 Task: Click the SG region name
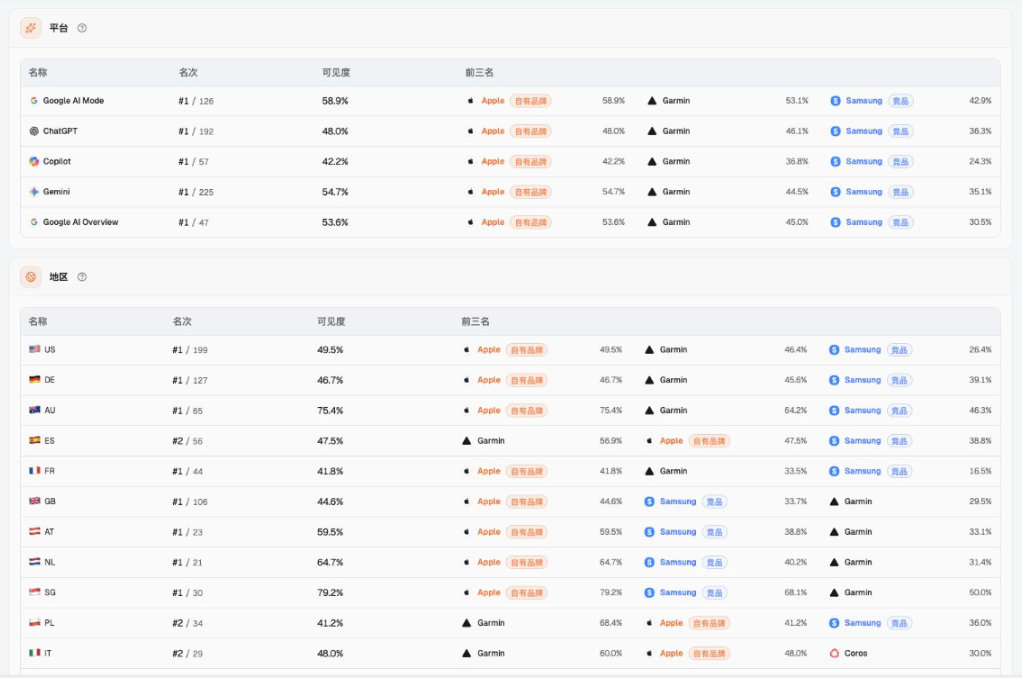[50, 593]
